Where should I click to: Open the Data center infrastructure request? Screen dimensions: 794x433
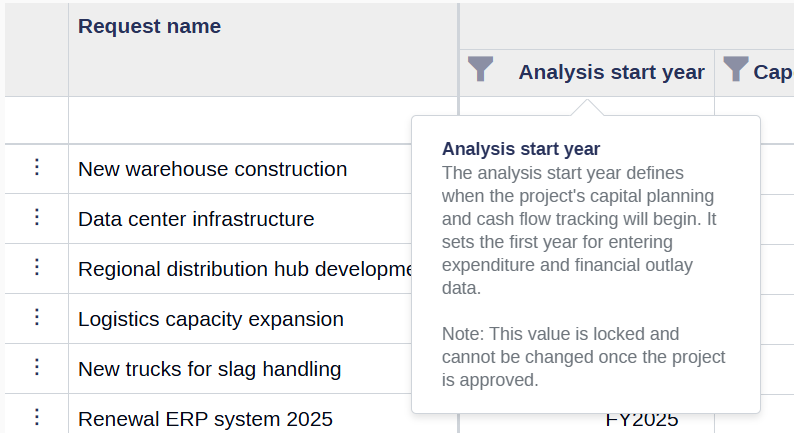pyautogui.click(x=196, y=219)
